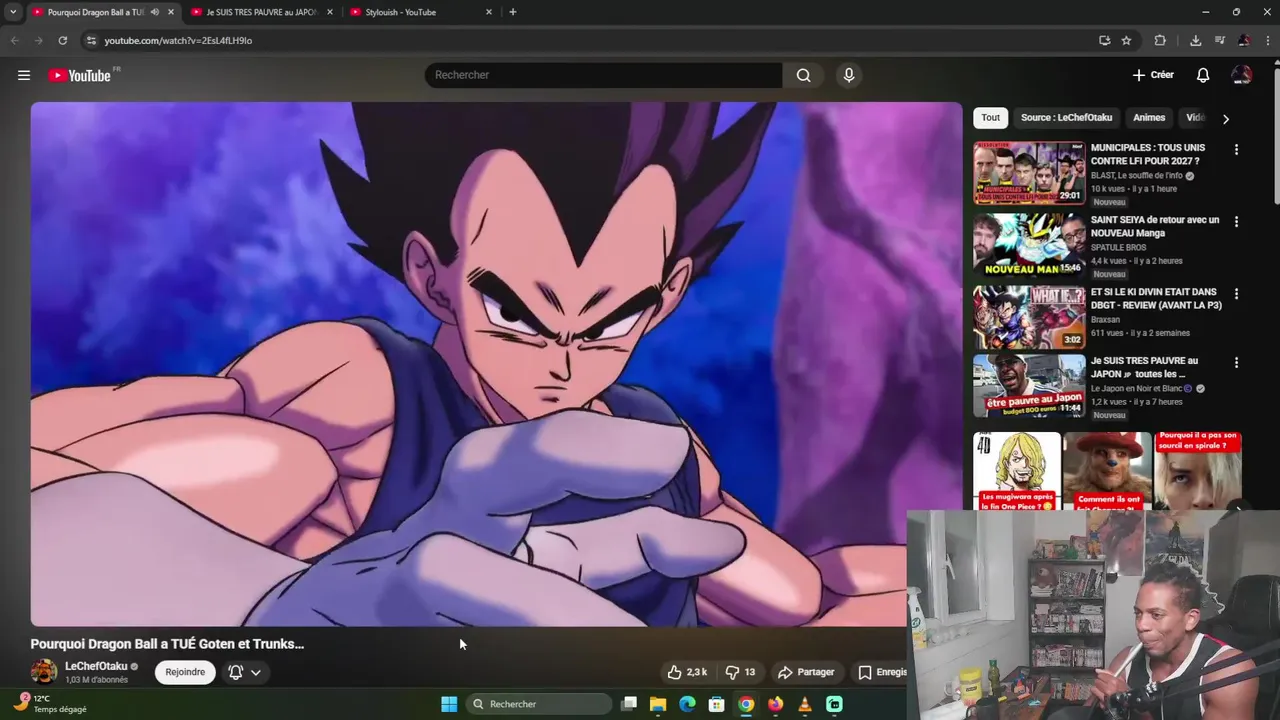Open browser downloads
The image size is (1280, 720).
(1195, 40)
